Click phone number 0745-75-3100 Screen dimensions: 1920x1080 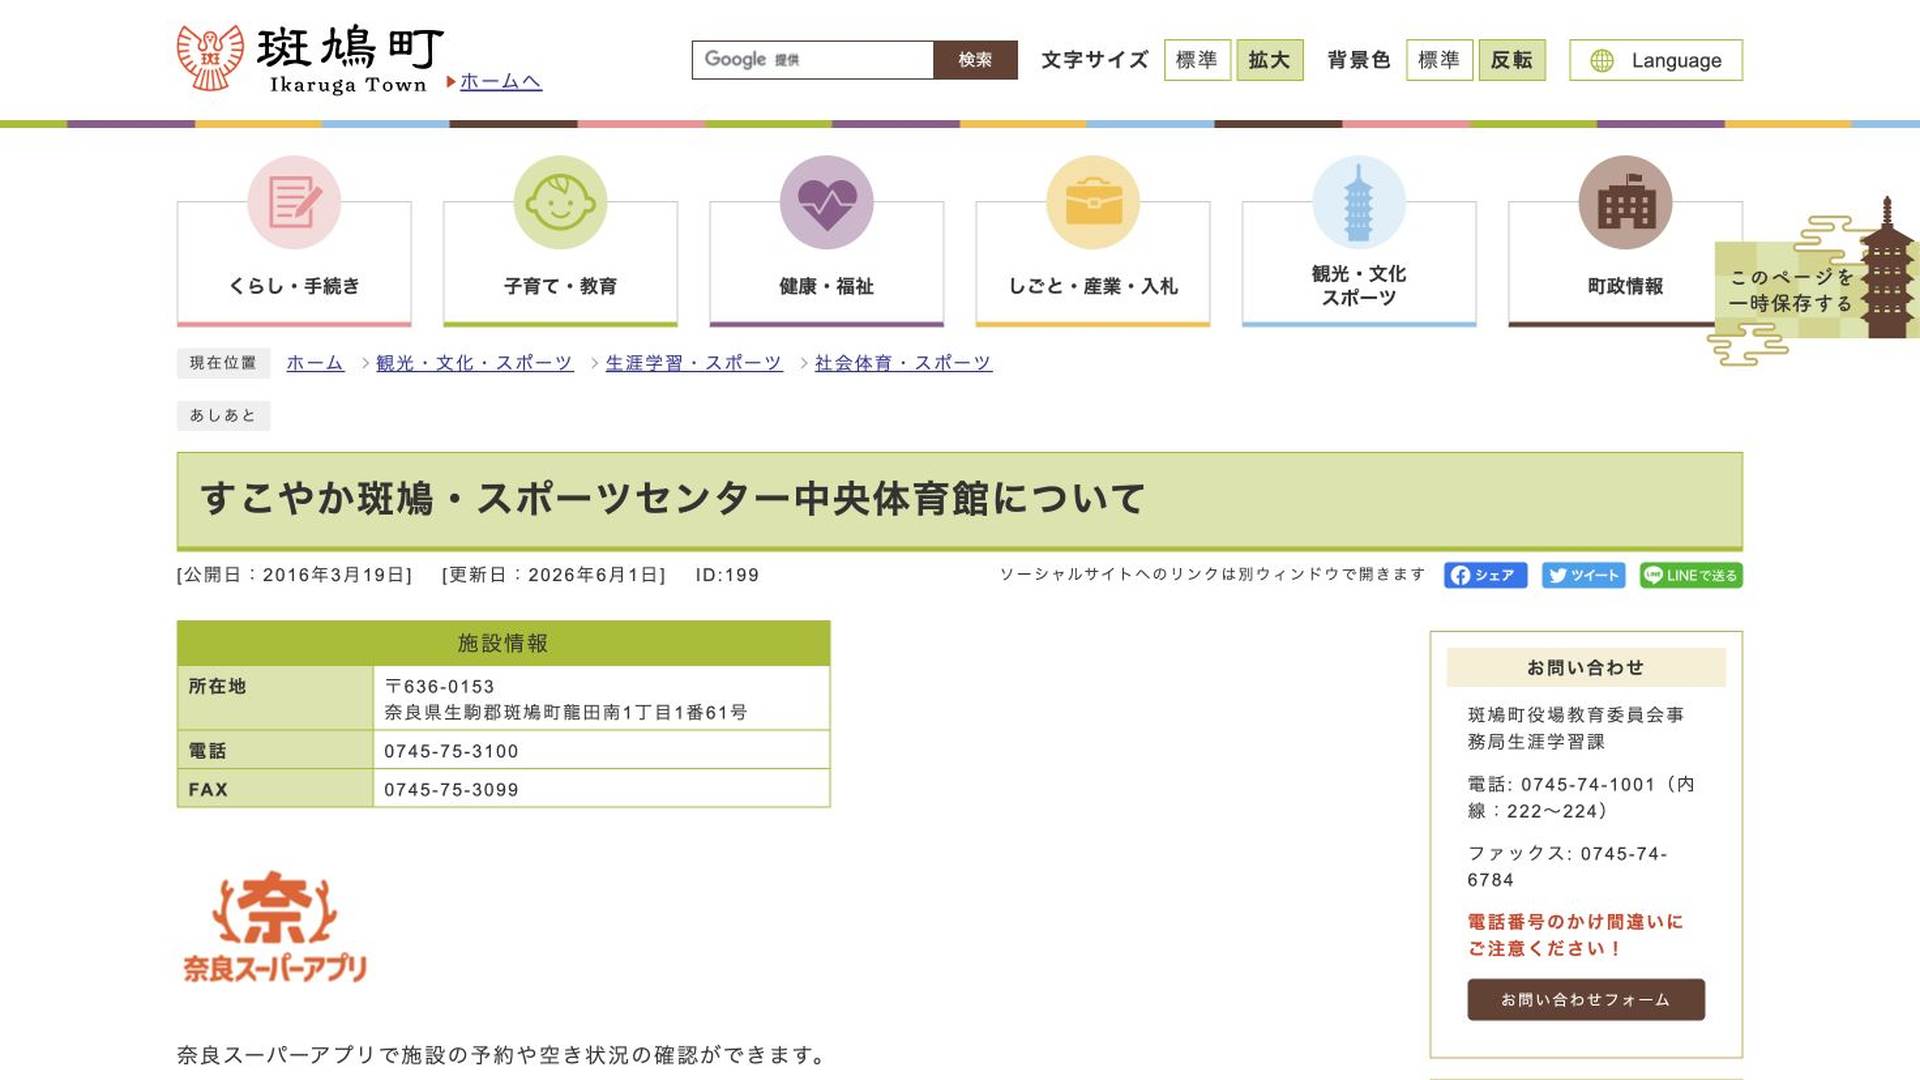point(451,751)
